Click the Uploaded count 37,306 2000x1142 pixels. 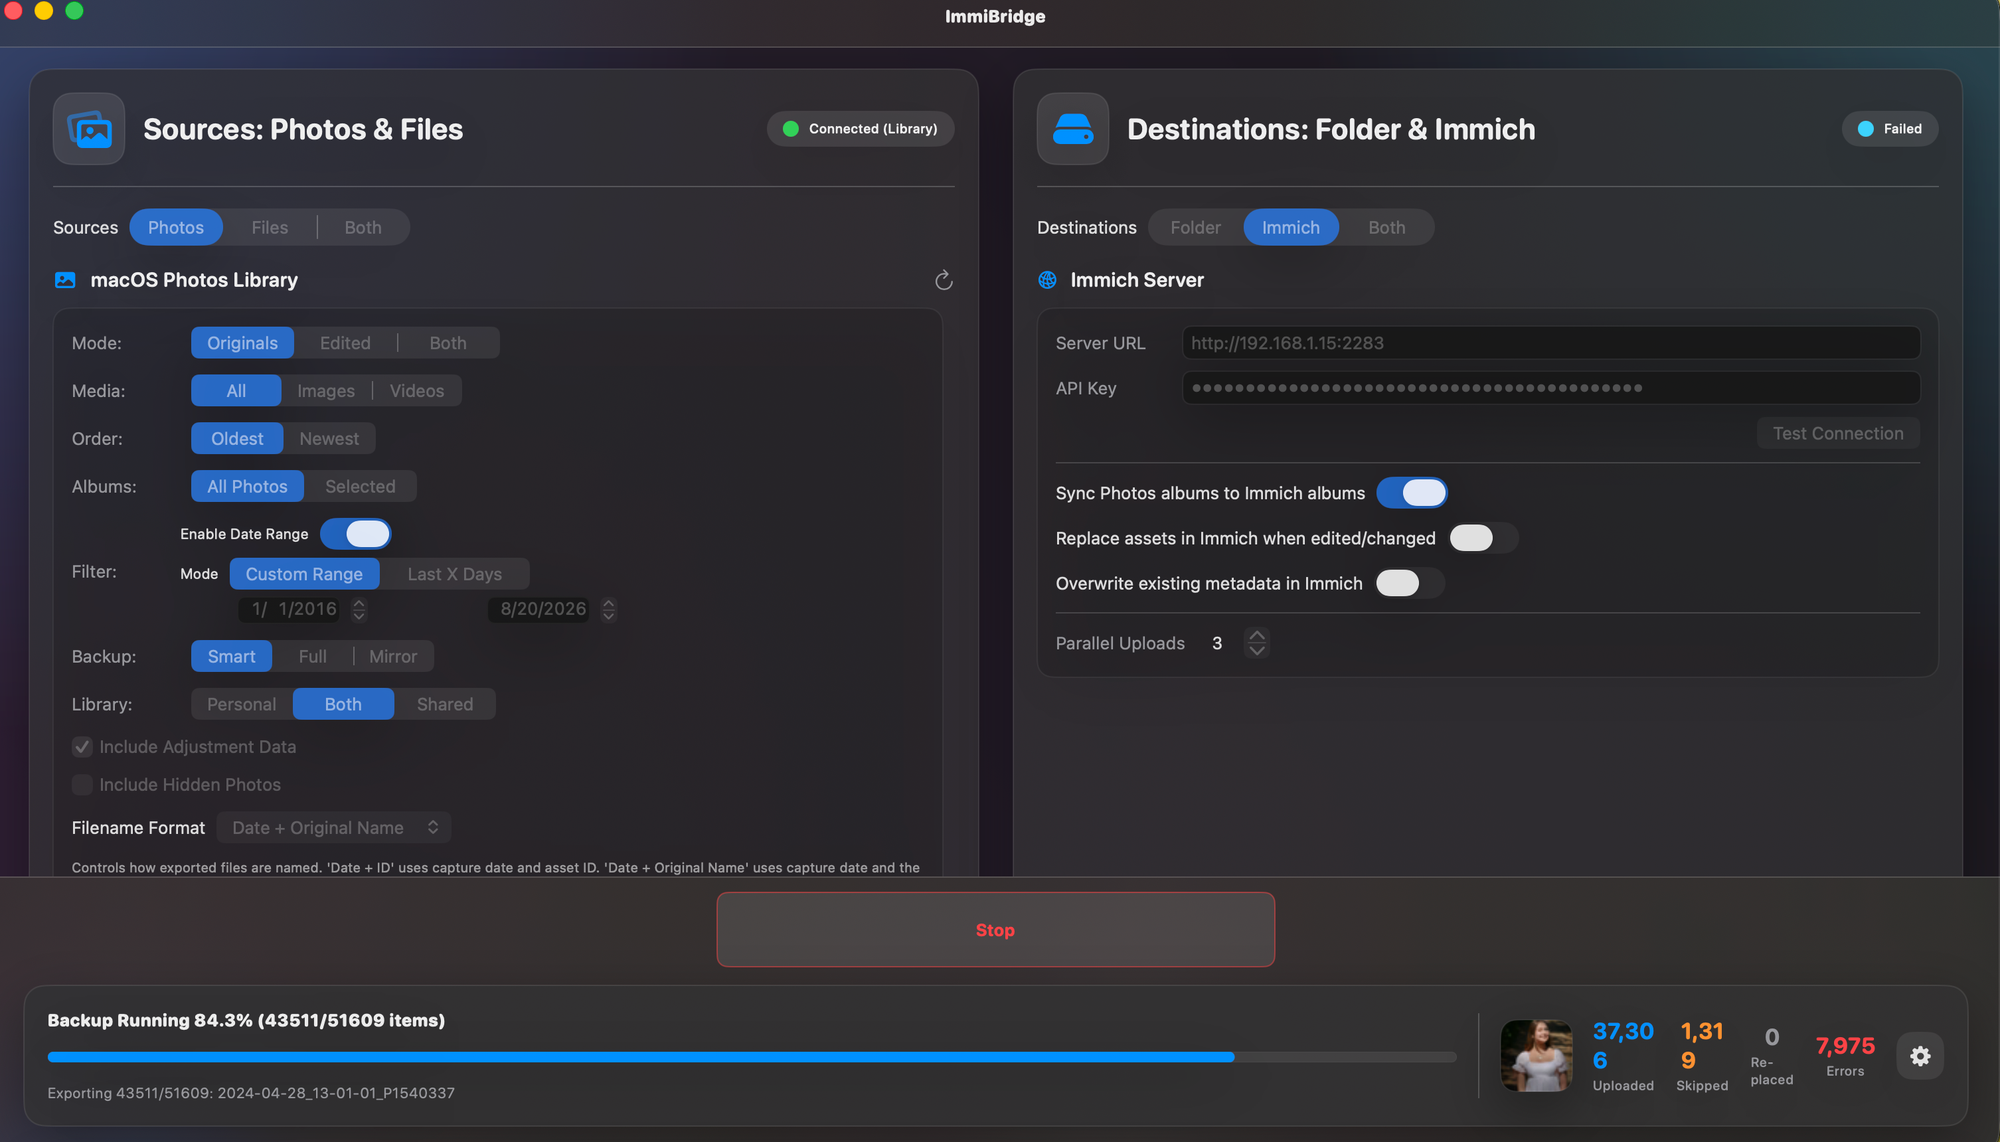tap(1623, 1046)
